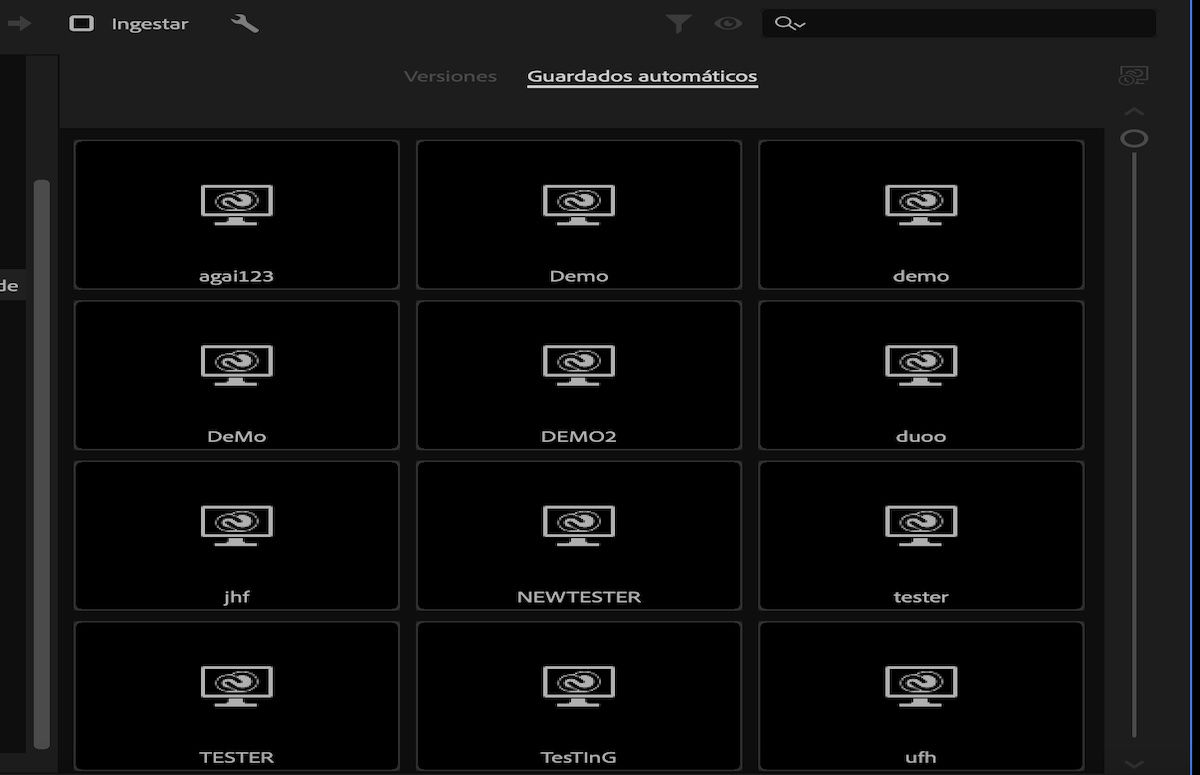This screenshot has height=775, width=1200.
Task: Open the search options dropdown chevron
Action: tap(800, 26)
